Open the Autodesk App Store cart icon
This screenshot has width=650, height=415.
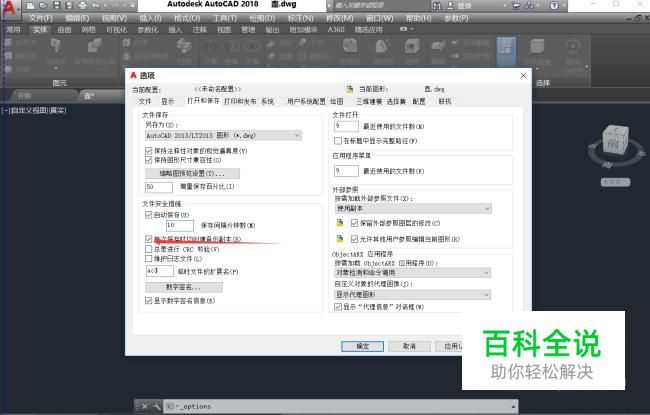point(516,5)
